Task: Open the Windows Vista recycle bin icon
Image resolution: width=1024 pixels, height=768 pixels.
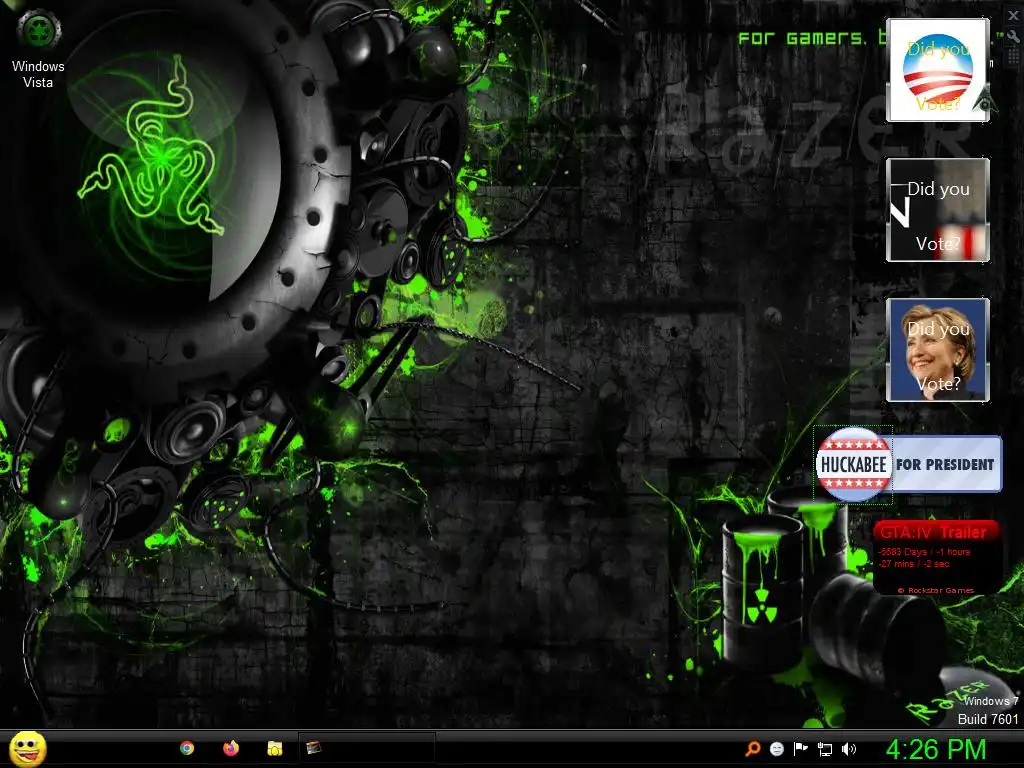Action: tap(38, 48)
